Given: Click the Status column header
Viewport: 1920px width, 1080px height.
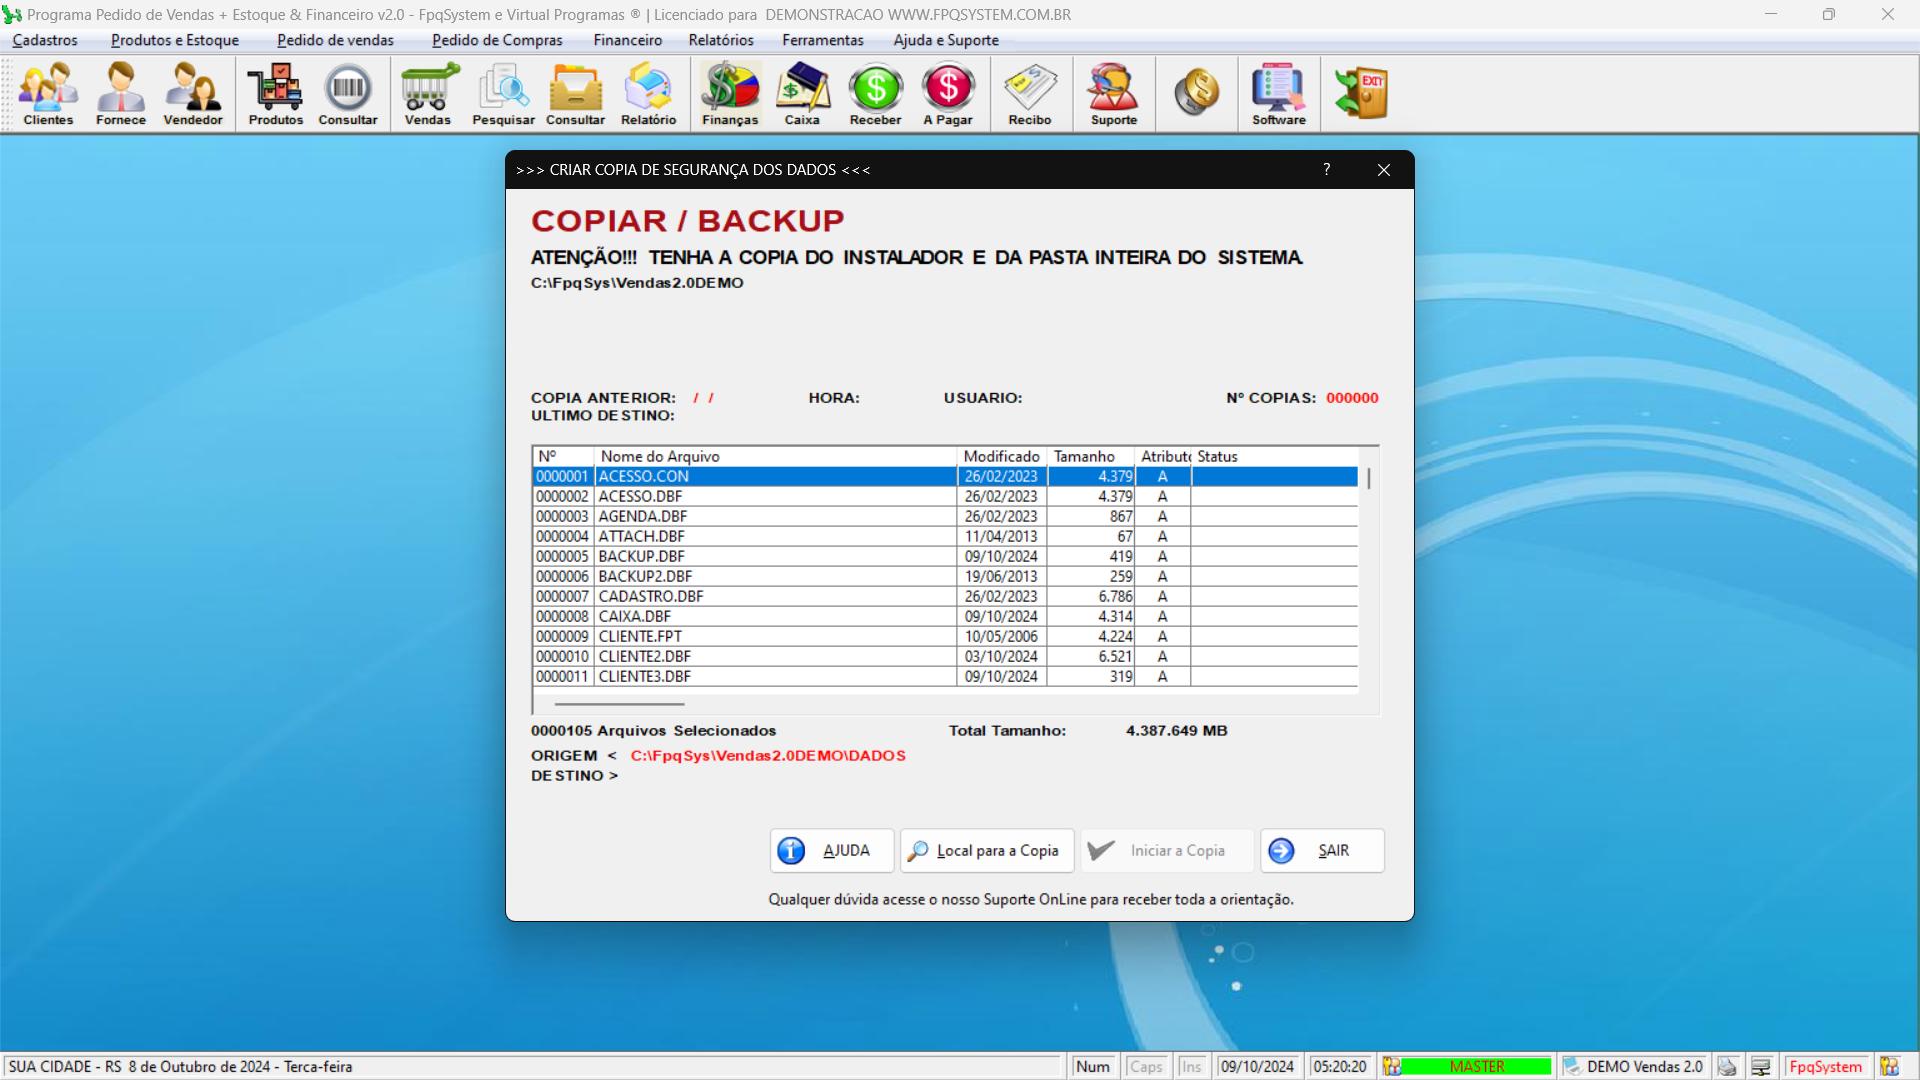Looking at the screenshot, I should [x=1275, y=457].
